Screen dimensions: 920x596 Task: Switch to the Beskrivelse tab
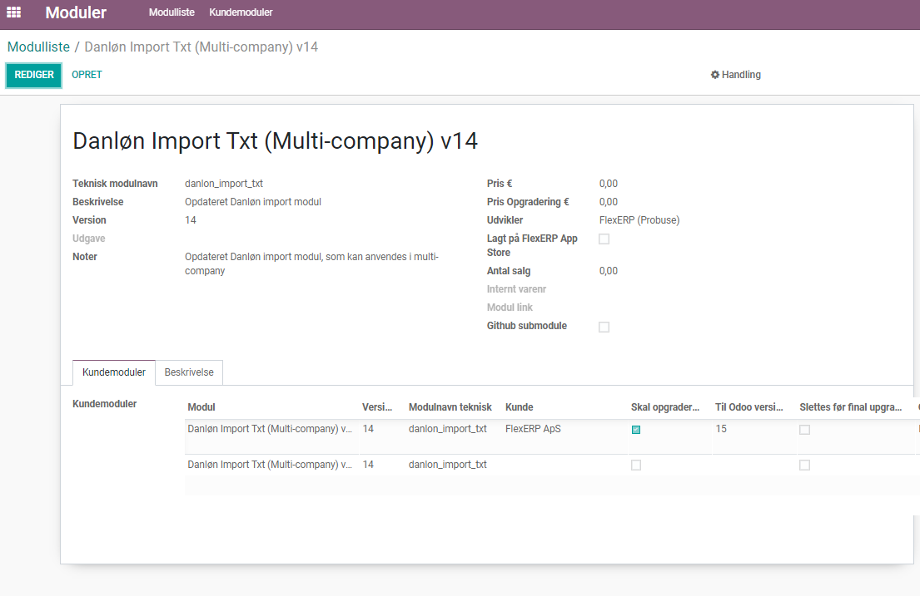tap(189, 372)
